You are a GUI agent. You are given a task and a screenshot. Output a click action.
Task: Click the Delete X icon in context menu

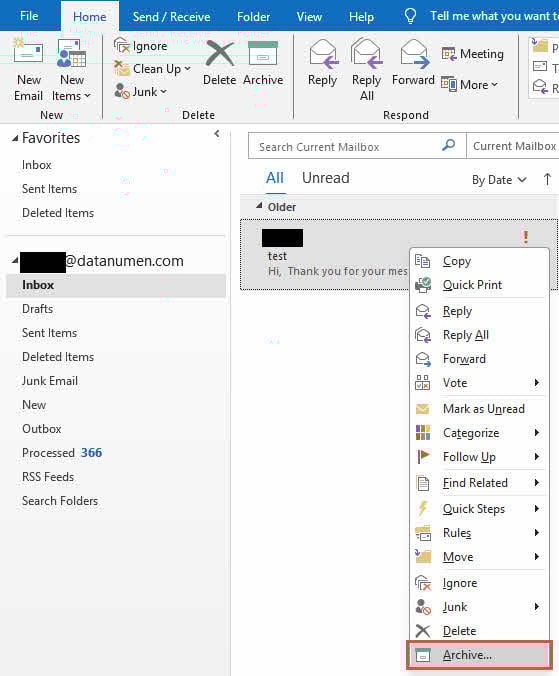point(423,631)
